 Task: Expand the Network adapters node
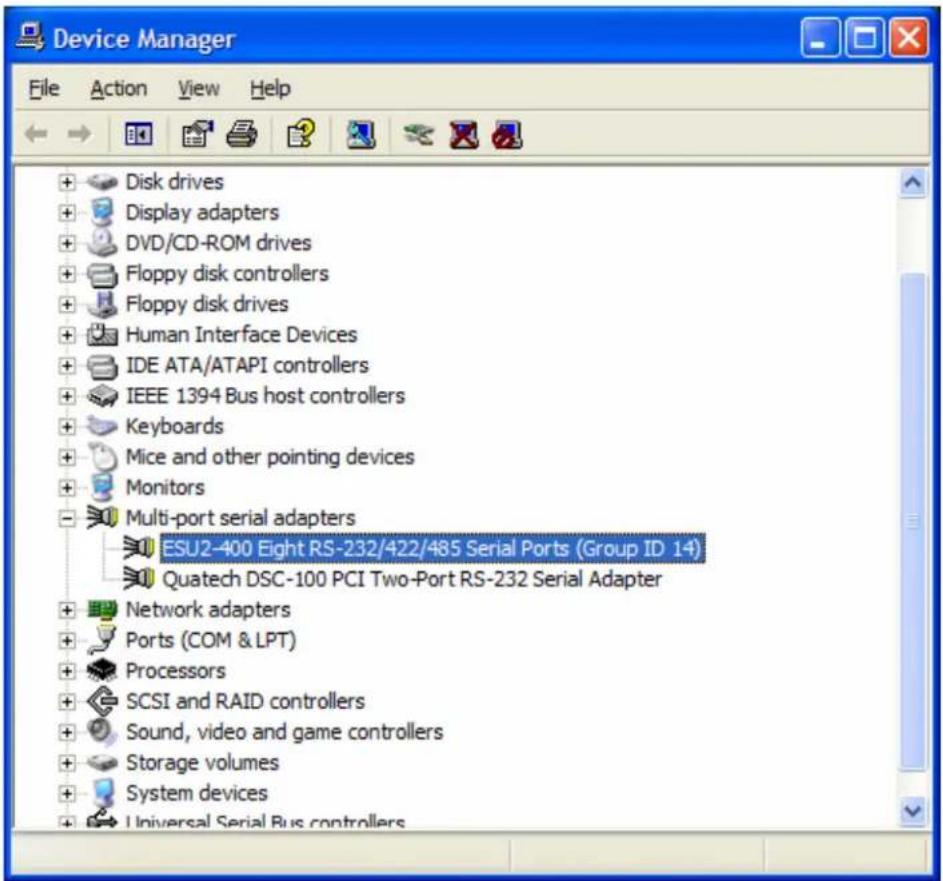point(67,610)
